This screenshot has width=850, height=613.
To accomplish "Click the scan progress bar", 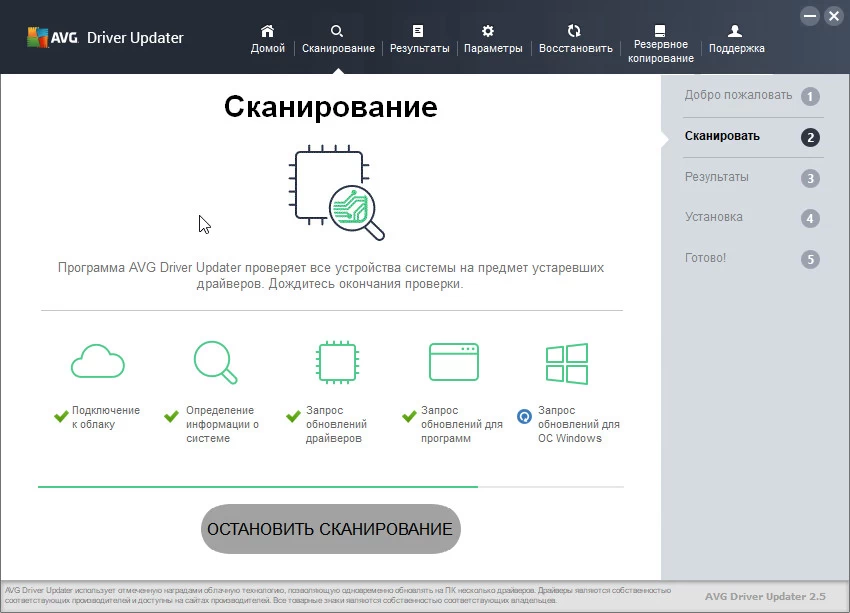I will pos(330,487).
